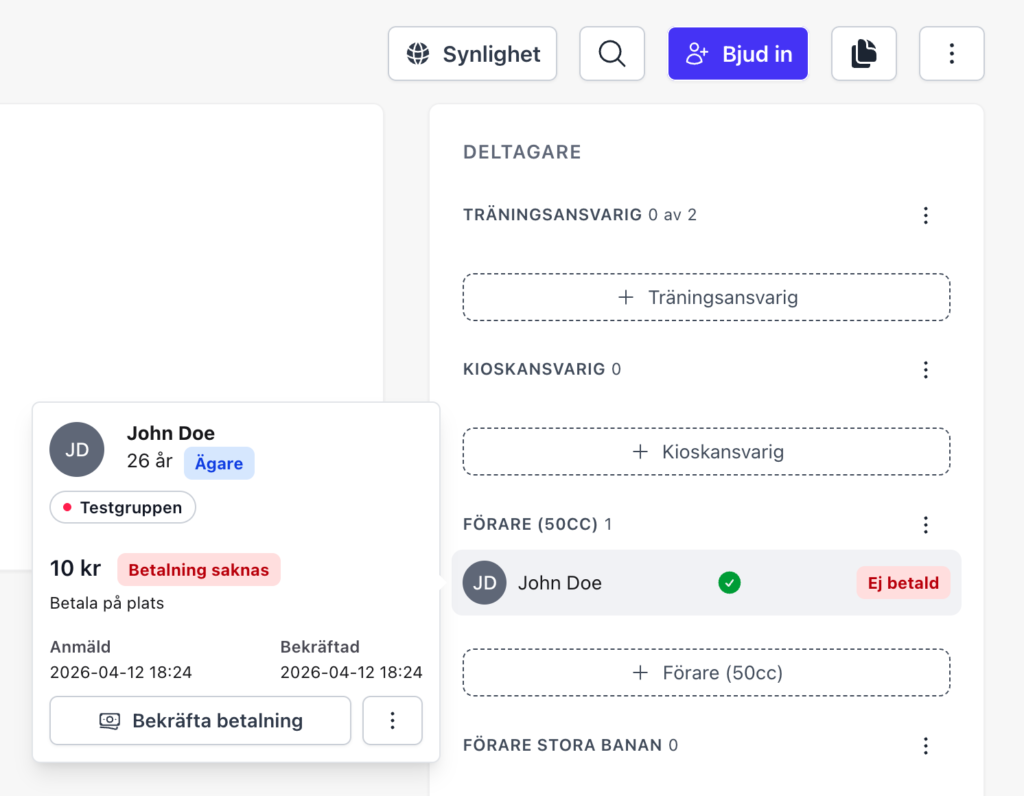1024x796 pixels.
Task: Click John Doe's avatar in participant row
Action: coord(485,583)
